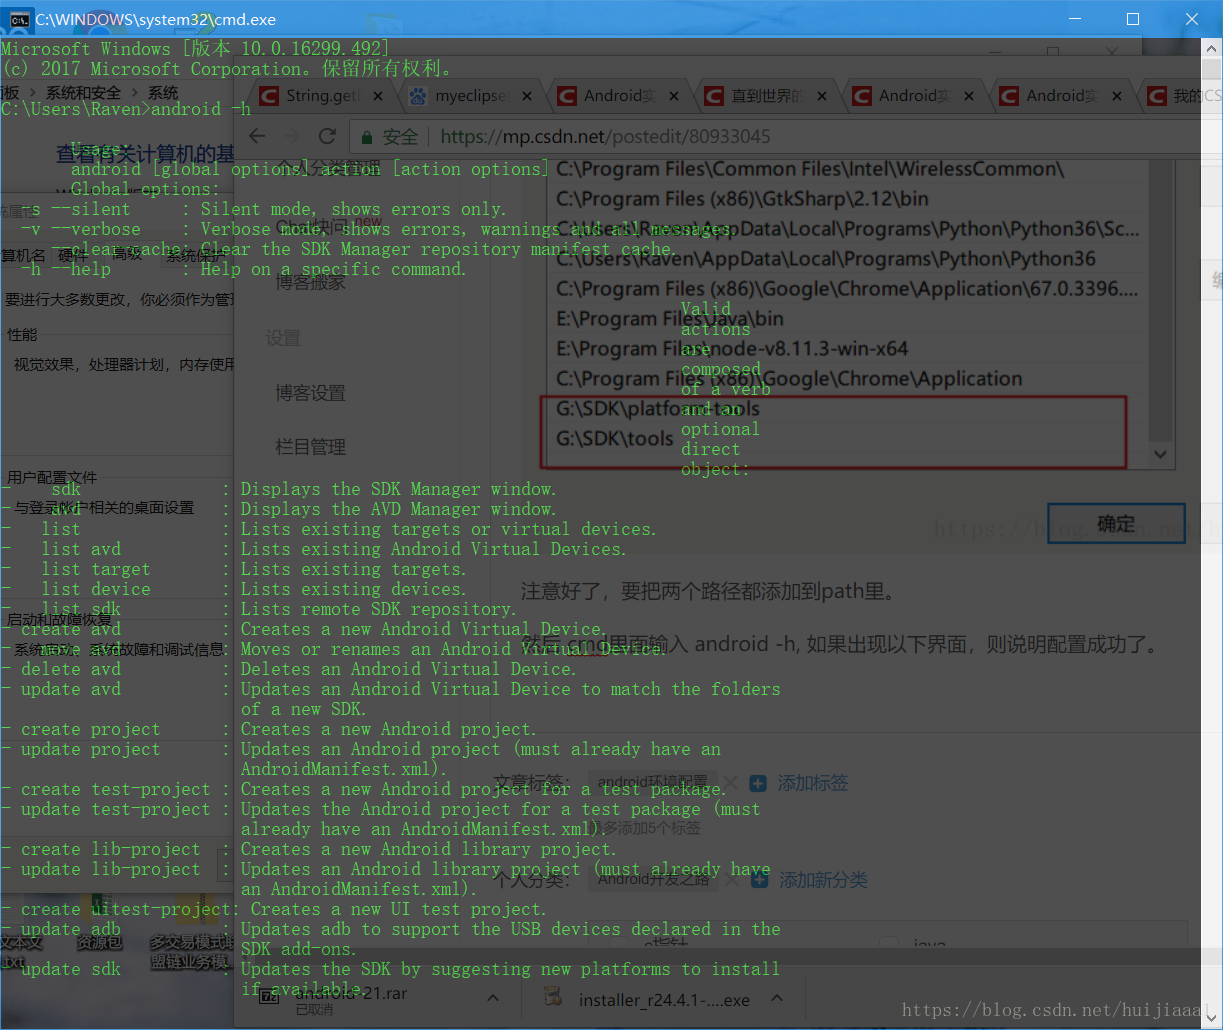
Task: Close the myeclipse Chrome tab
Action: point(527,96)
